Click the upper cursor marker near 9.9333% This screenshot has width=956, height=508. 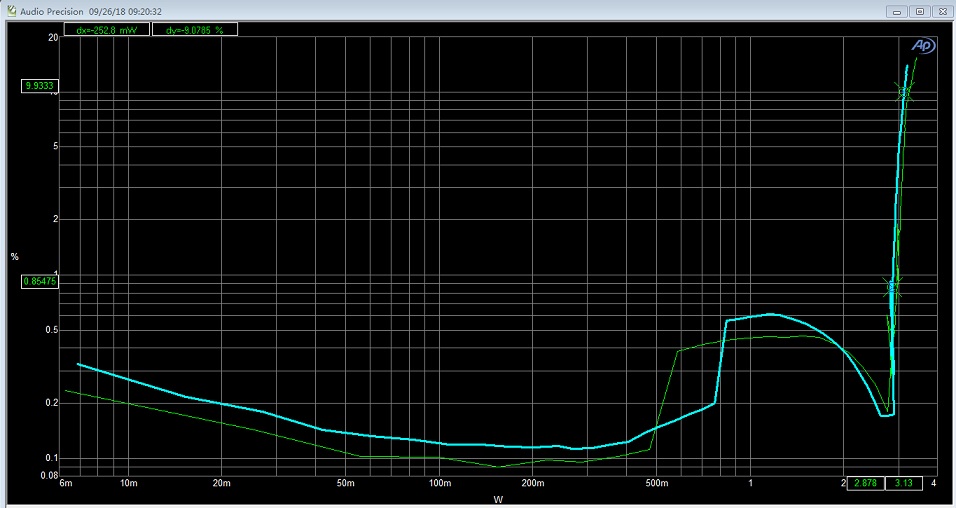tap(904, 92)
